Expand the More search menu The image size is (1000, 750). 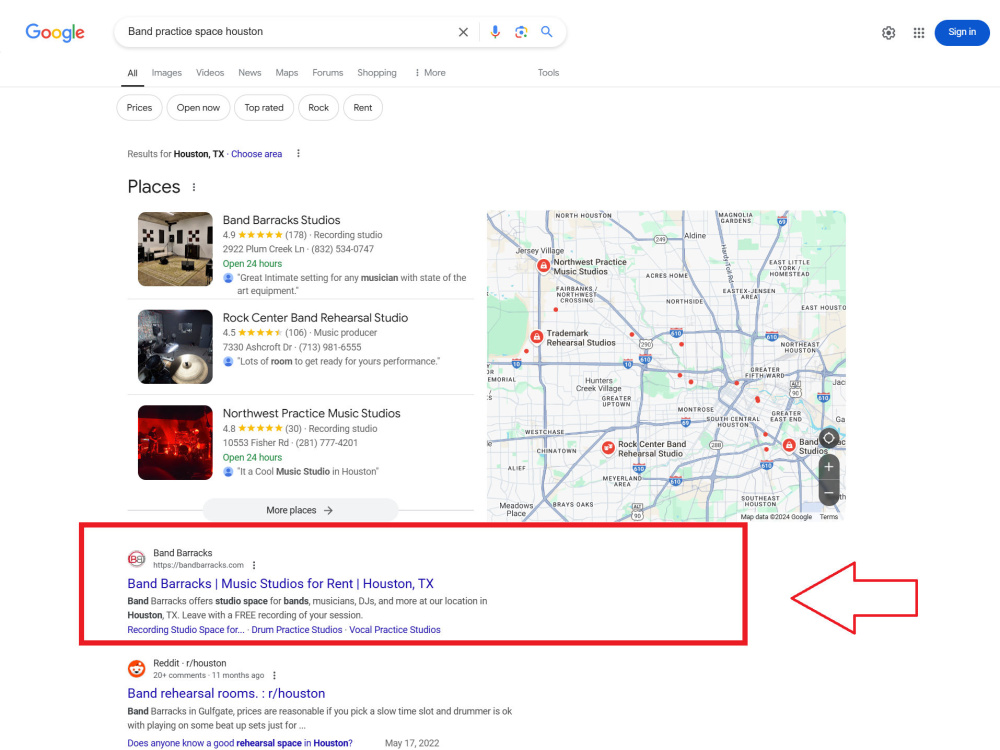(430, 73)
